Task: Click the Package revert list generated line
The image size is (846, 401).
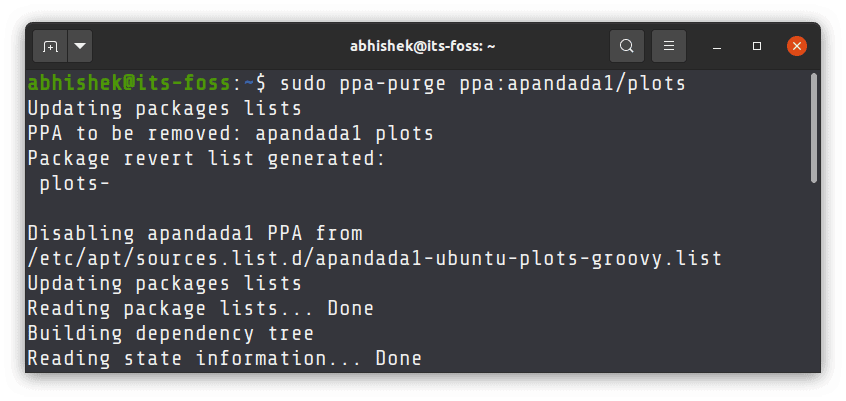Action: coord(207,159)
